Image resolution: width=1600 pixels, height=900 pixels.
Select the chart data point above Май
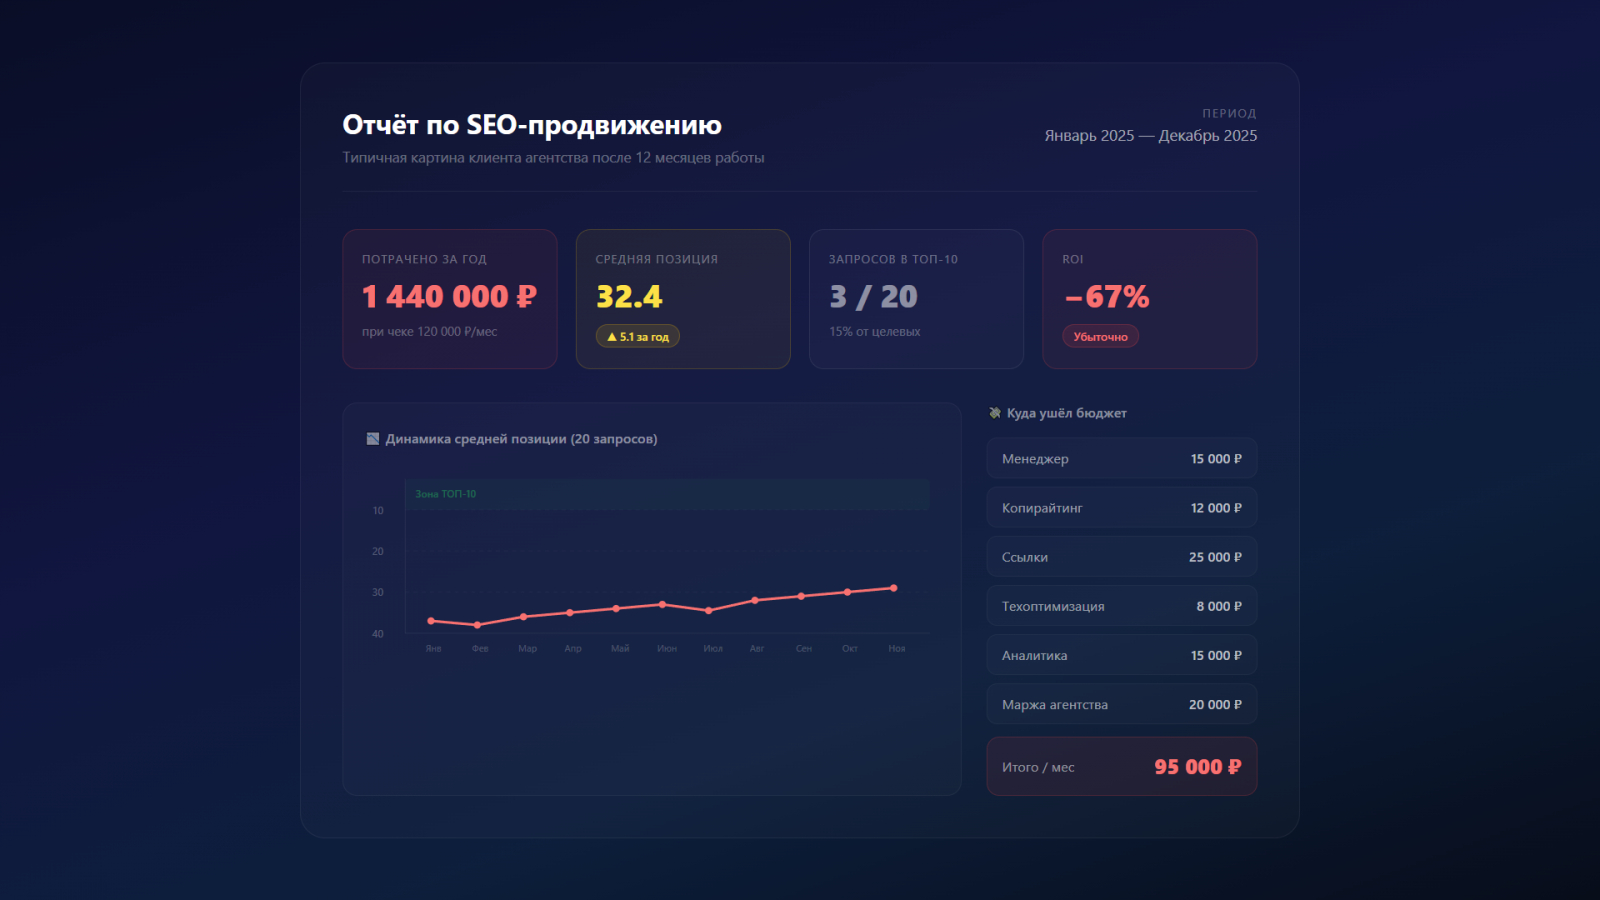(616, 608)
